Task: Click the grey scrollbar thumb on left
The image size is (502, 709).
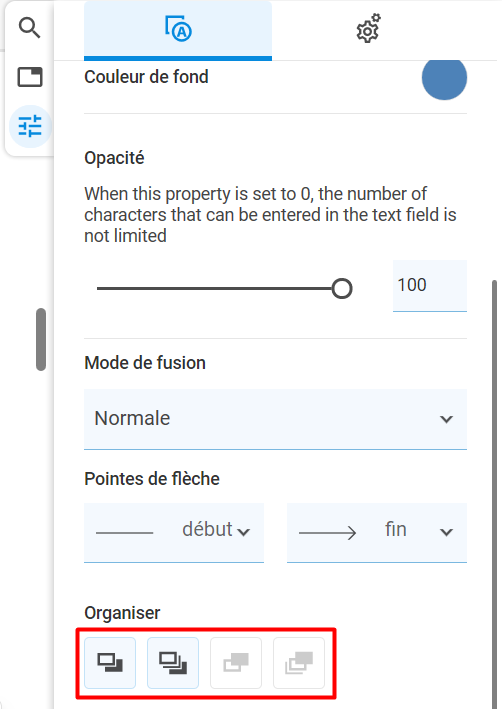Action: coord(41,340)
